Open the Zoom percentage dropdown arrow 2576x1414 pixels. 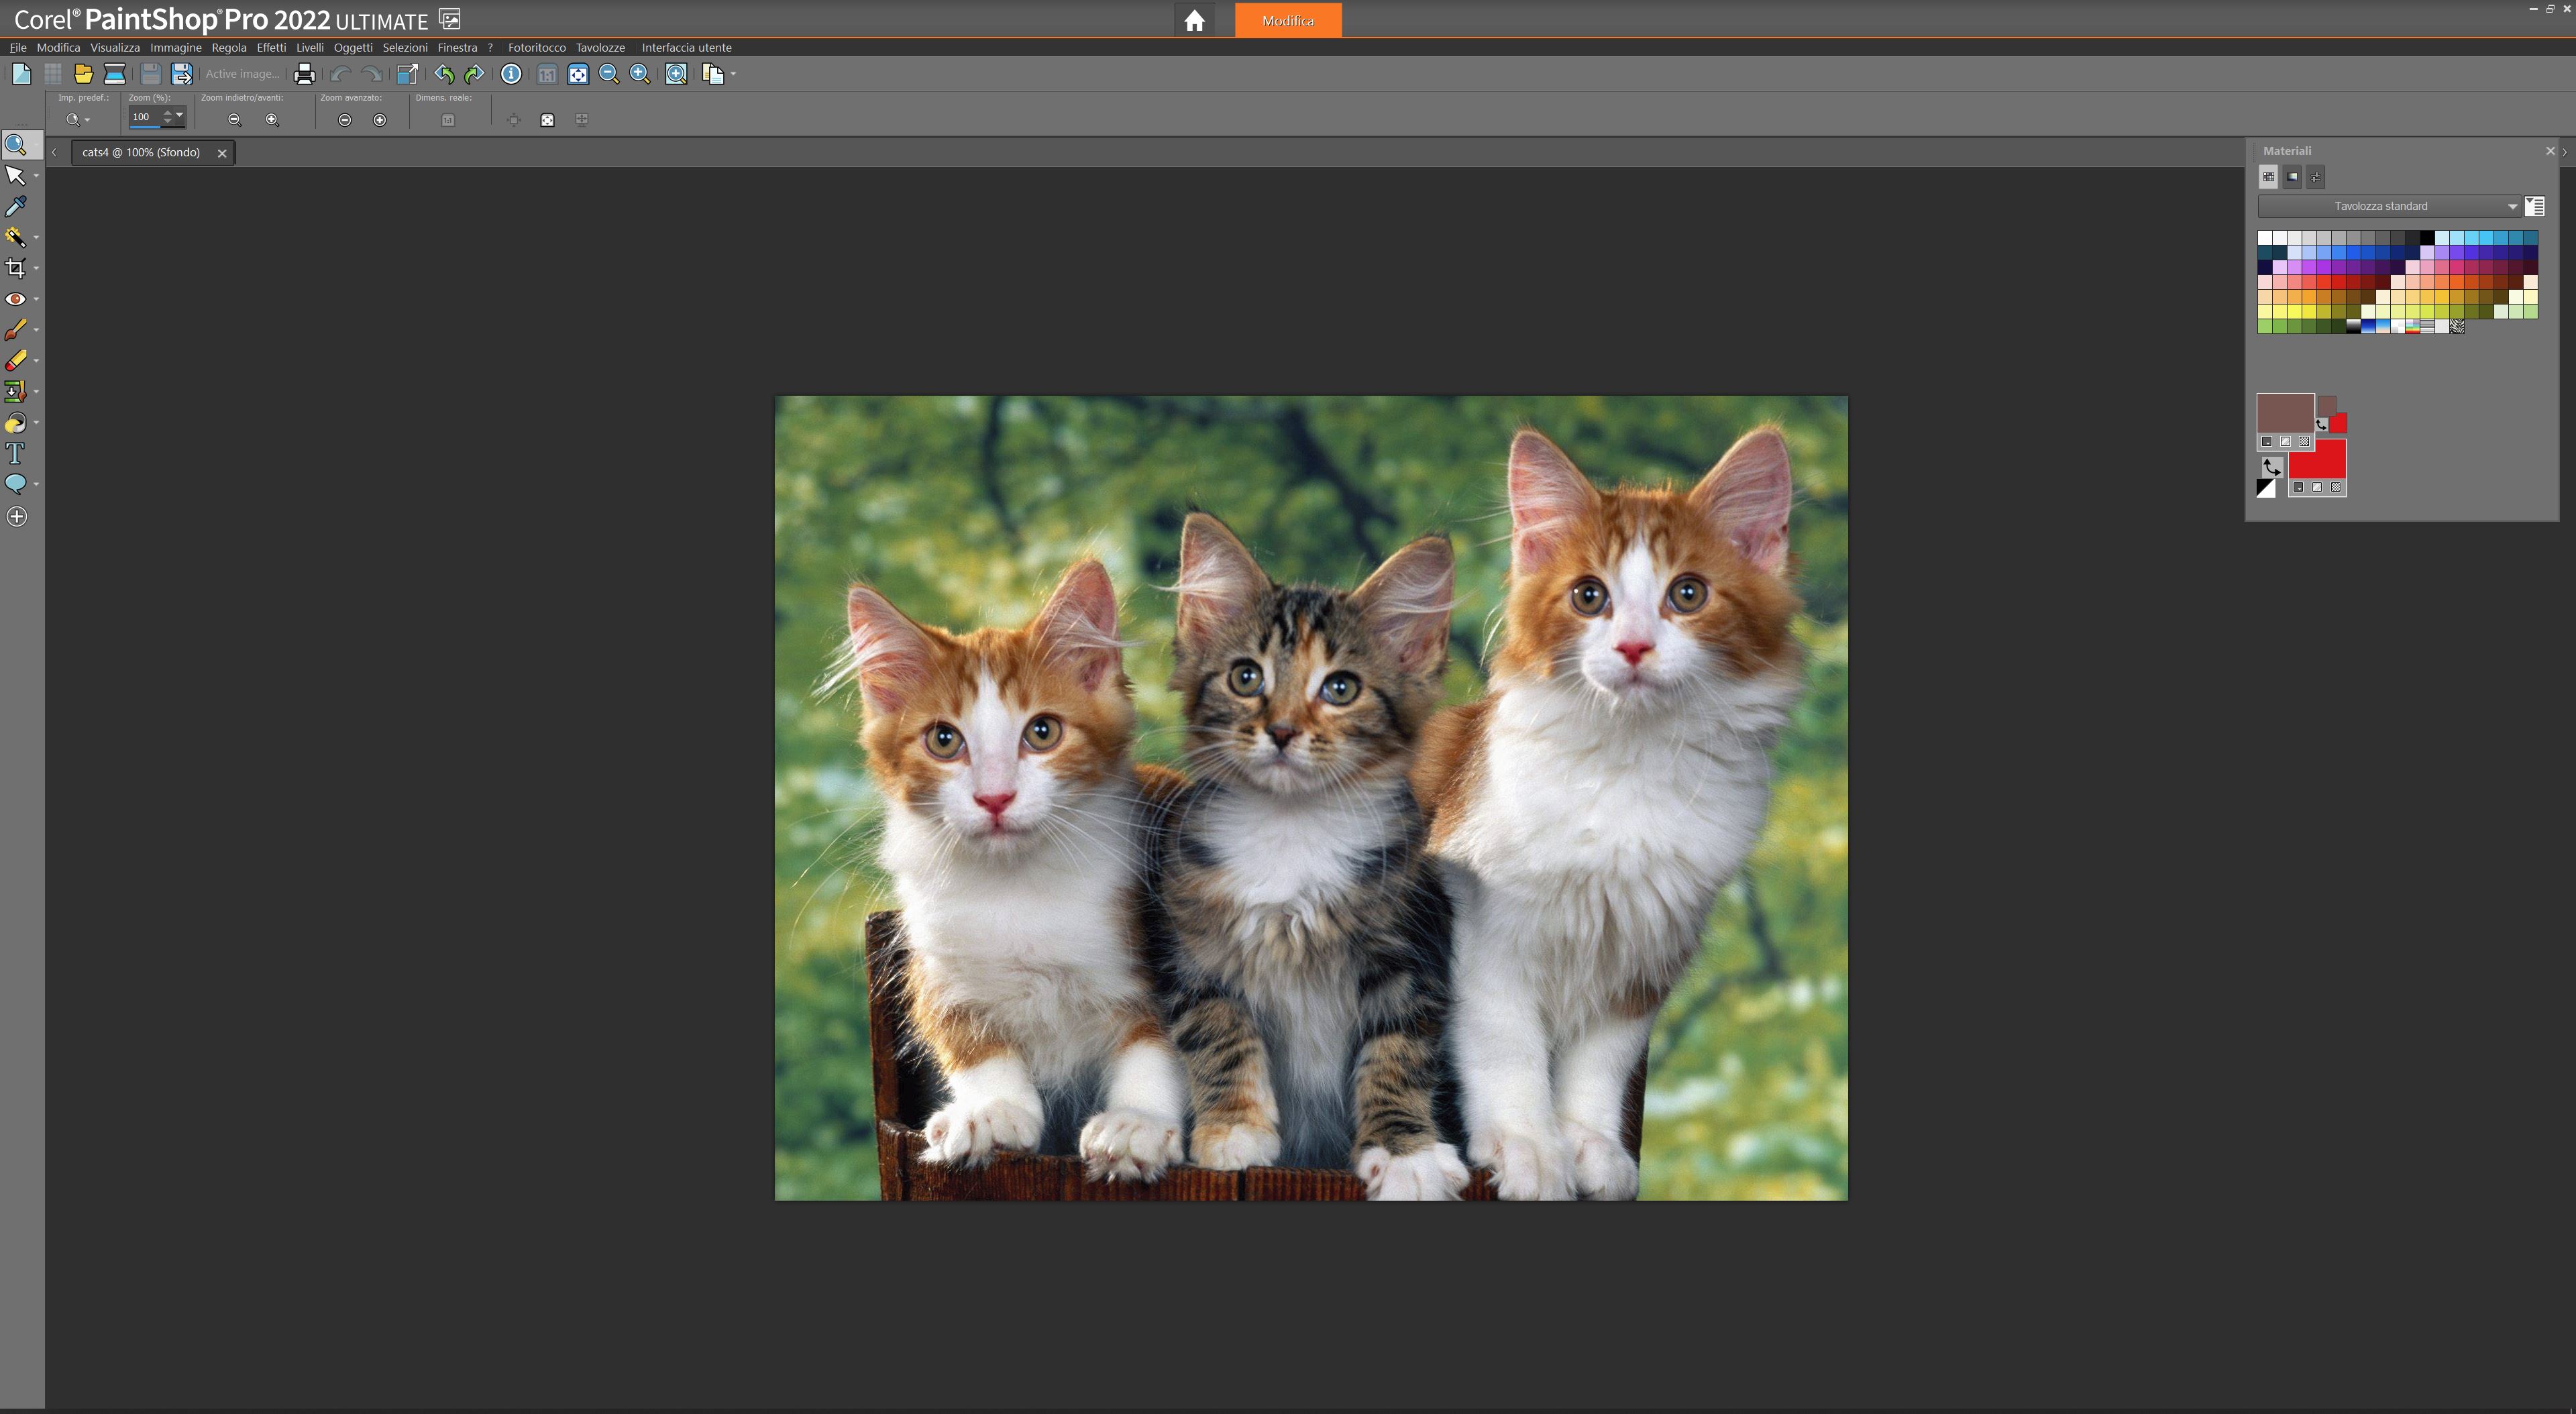(179, 115)
